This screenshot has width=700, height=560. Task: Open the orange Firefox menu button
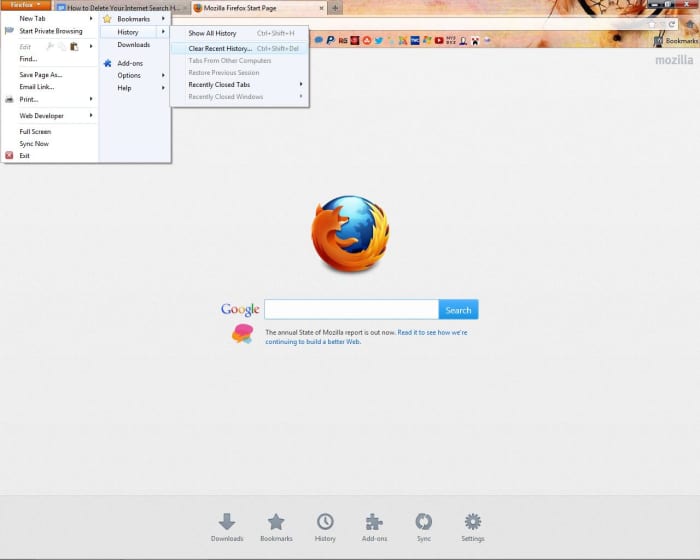[x=25, y=5]
